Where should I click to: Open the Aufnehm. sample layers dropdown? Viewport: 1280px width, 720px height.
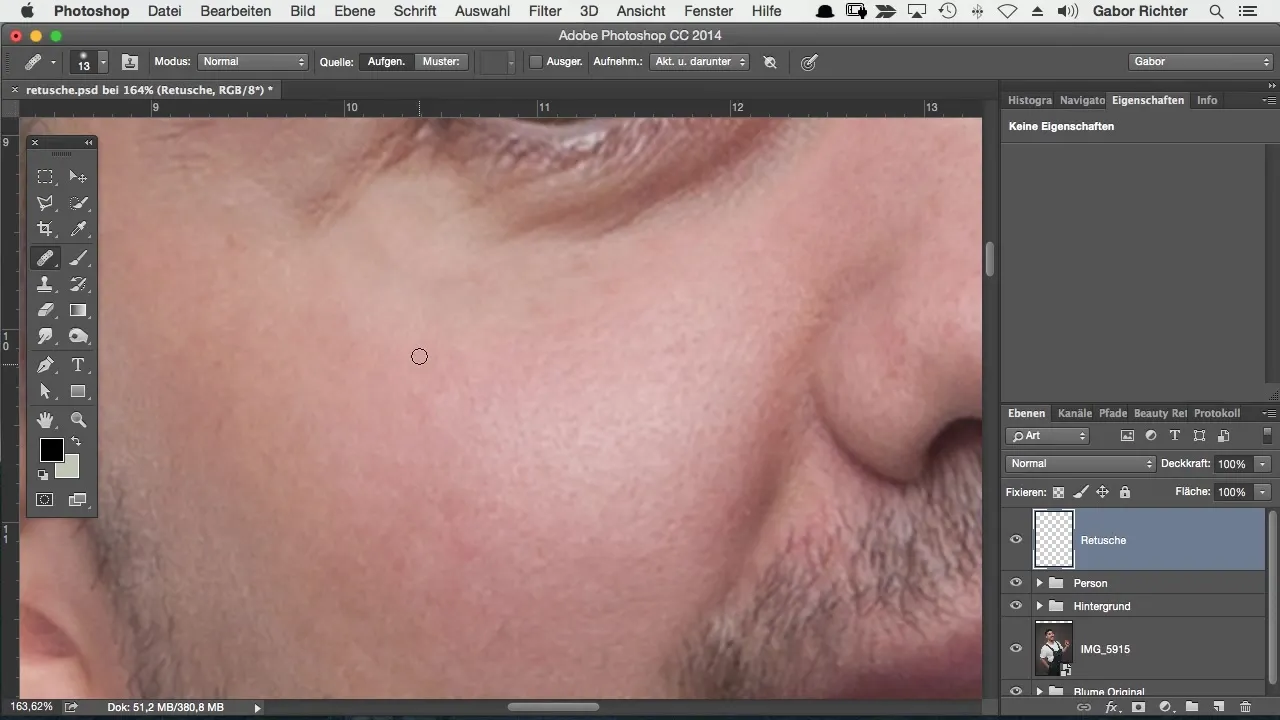pyautogui.click(x=699, y=62)
